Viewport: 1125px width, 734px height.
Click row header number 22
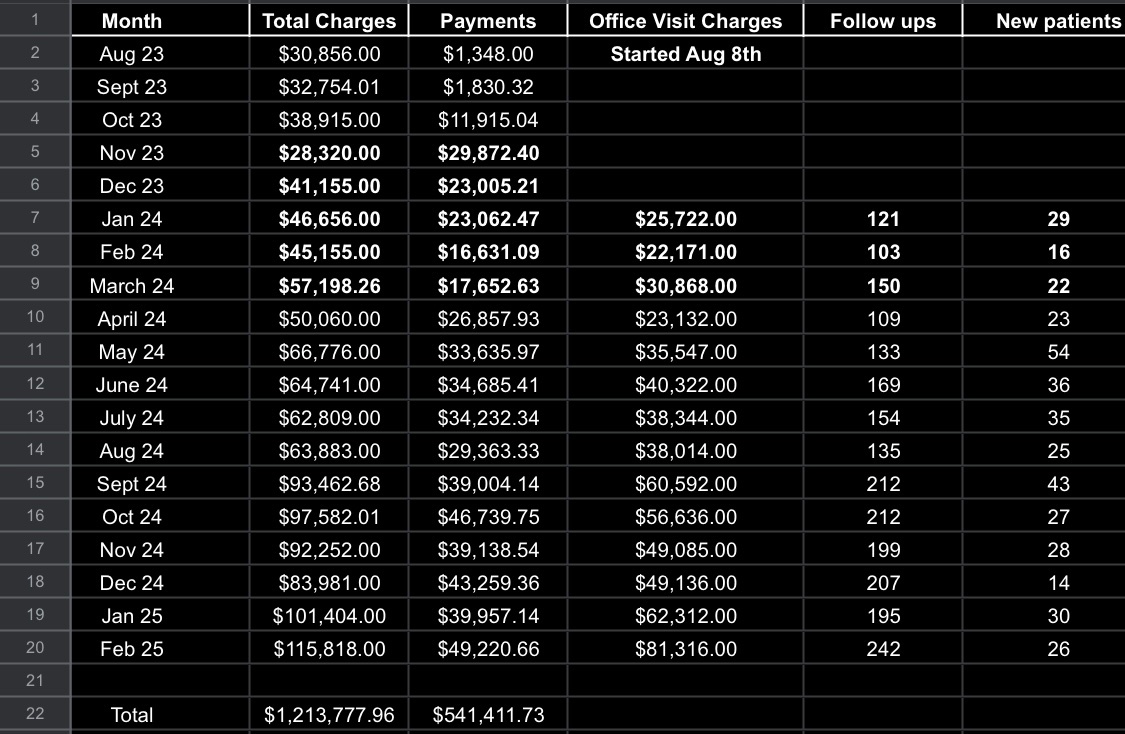[35, 714]
